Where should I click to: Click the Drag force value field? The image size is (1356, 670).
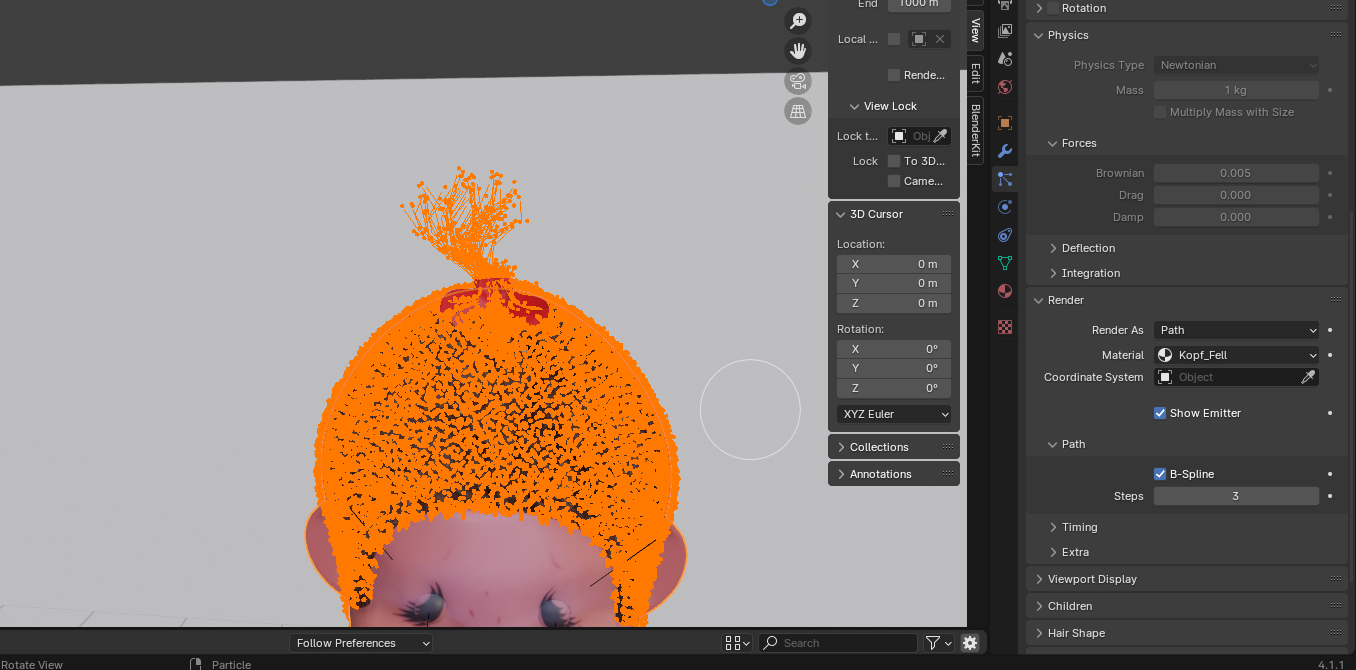click(1236, 195)
